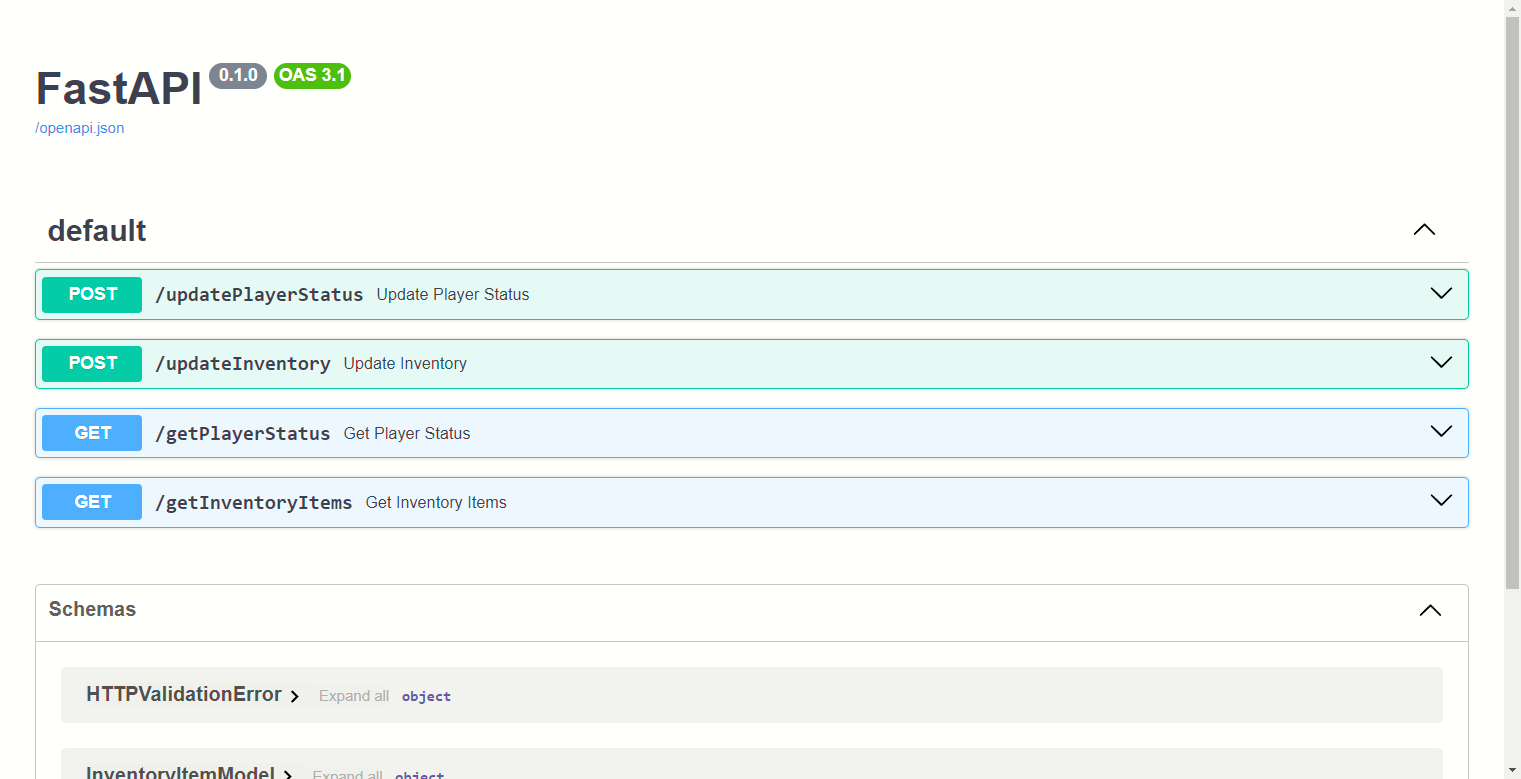This screenshot has width=1521, height=779.
Task: Click the Get Inventory Items description
Action: (x=436, y=502)
